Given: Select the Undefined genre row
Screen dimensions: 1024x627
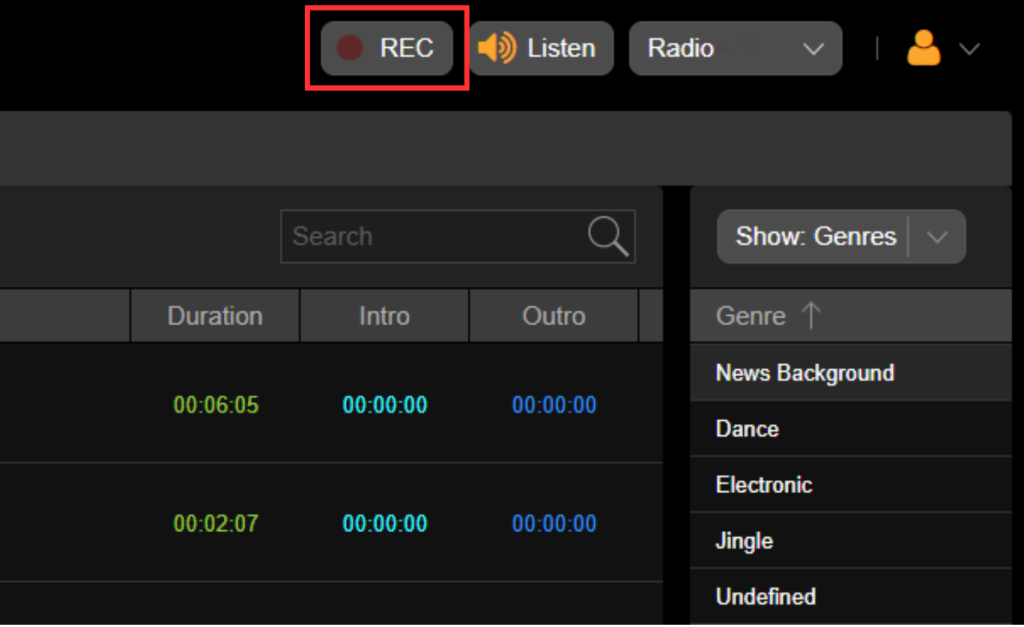Looking at the screenshot, I should pyautogui.click(x=851, y=596).
